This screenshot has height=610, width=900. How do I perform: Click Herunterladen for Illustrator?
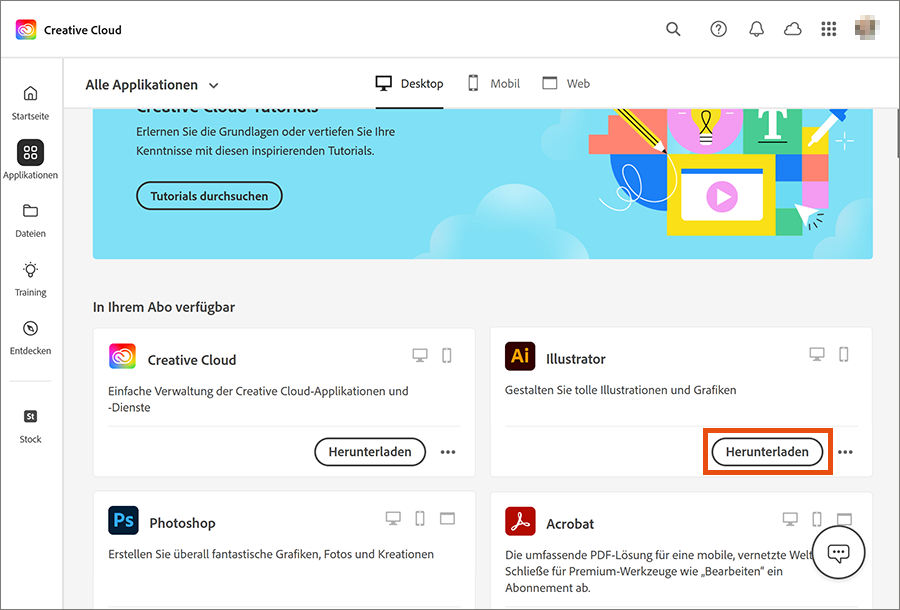click(767, 452)
